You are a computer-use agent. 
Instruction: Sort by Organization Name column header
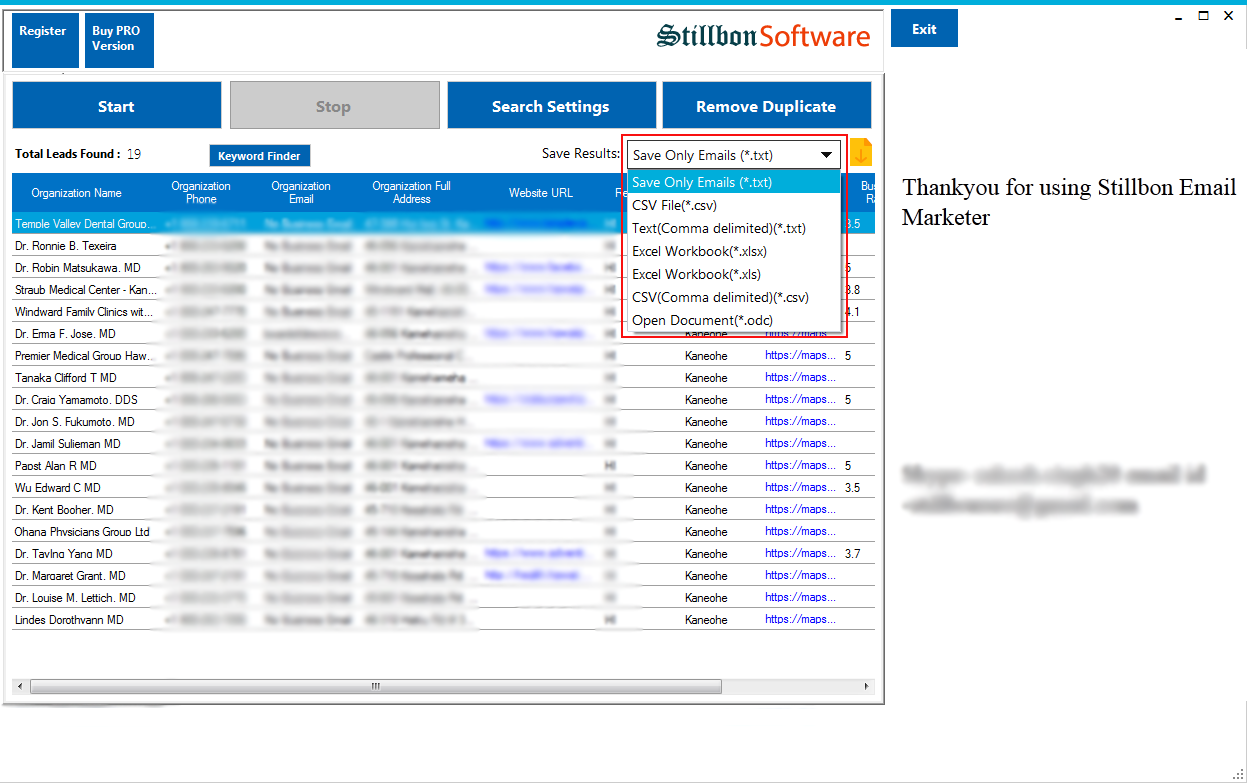click(x=76, y=193)
